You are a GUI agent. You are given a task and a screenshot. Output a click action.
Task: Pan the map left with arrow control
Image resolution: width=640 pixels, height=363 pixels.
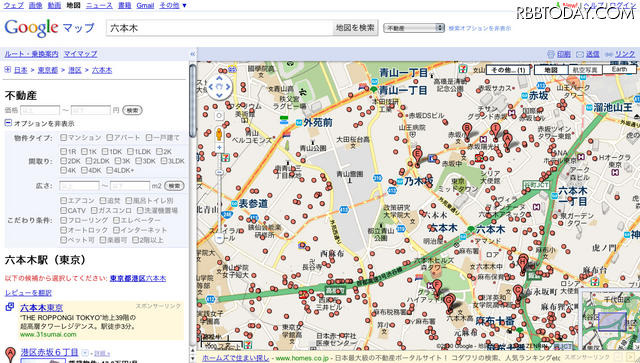(x=211, y=87)
